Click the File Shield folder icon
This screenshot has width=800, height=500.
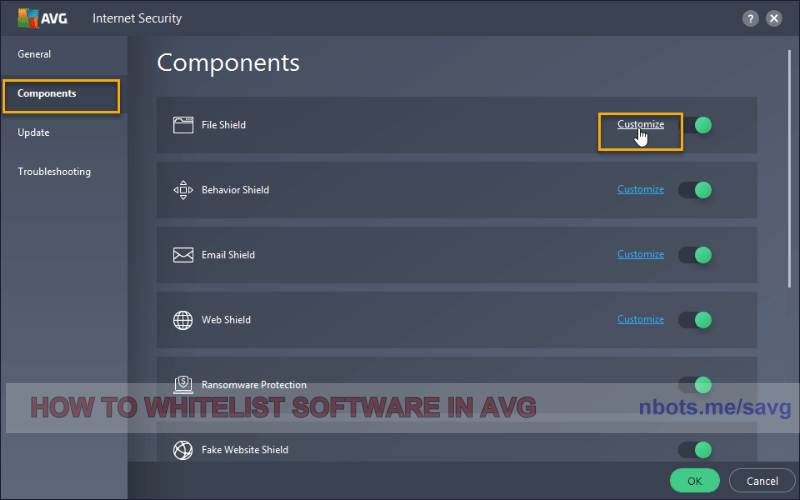(183, 125)
